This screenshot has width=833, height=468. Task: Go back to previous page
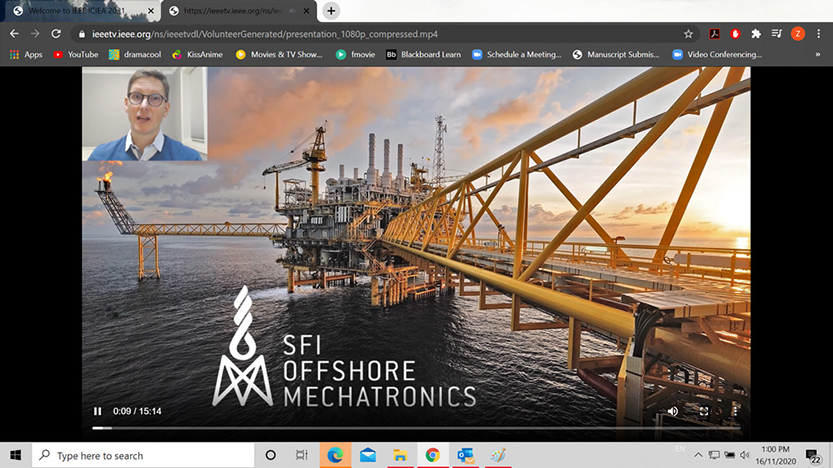pos(14,34)
